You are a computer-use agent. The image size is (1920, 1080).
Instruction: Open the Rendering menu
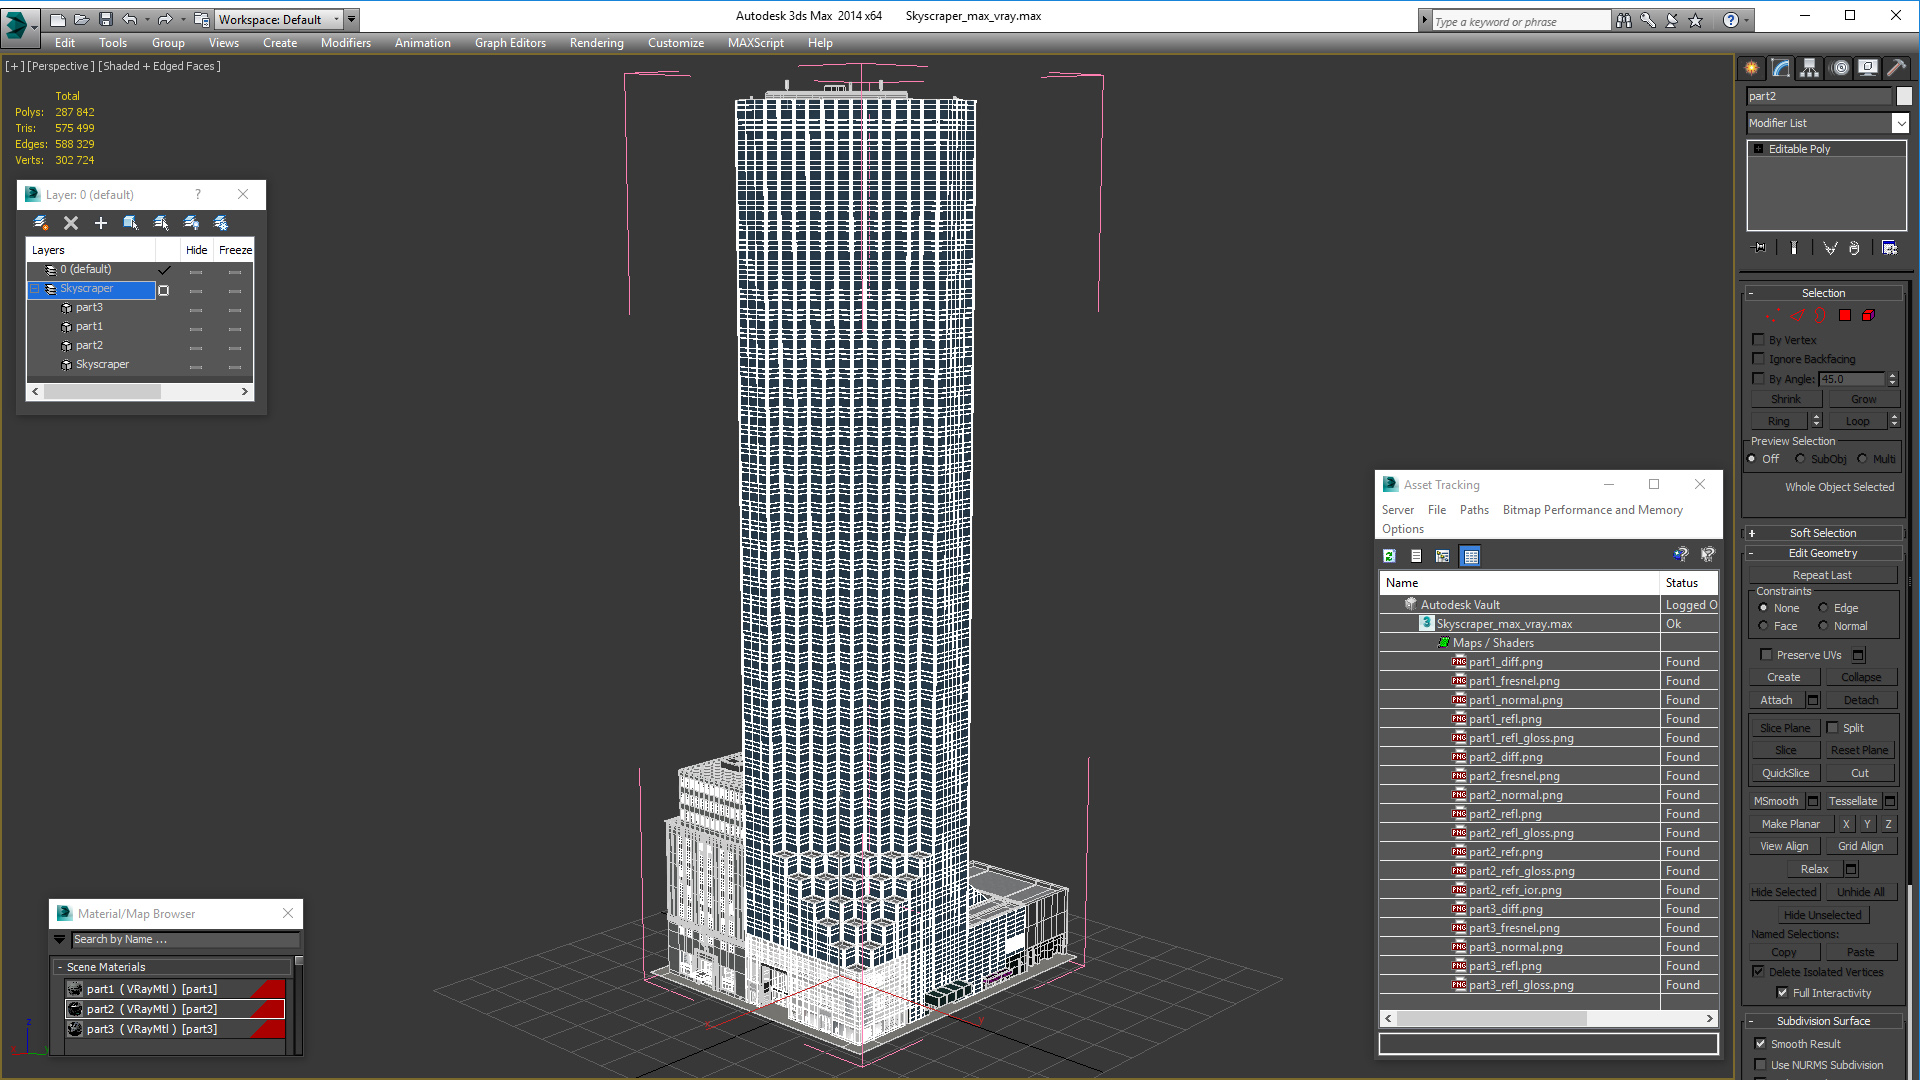pos(597,43)
